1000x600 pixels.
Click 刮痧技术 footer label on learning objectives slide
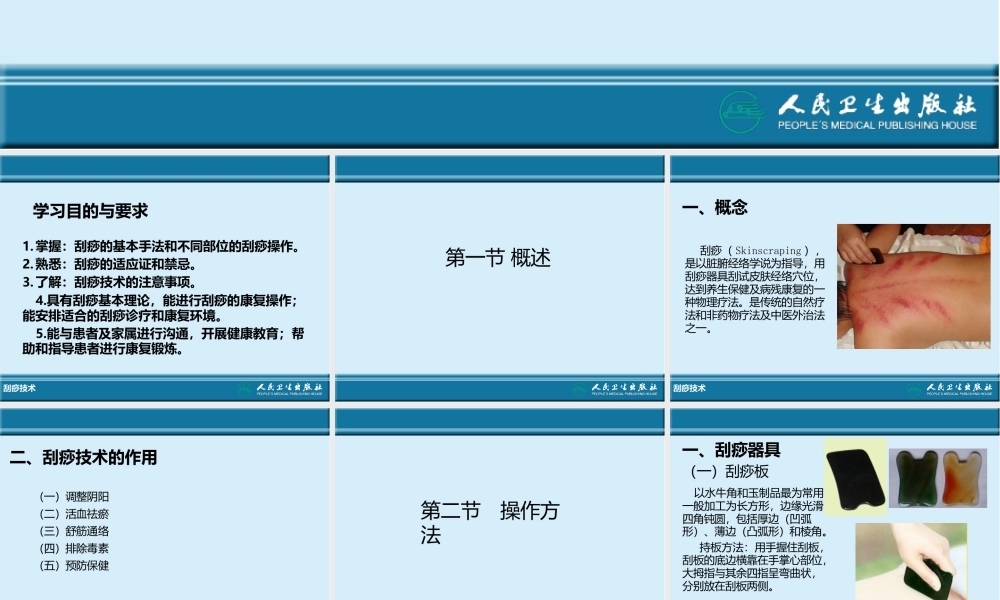point(19,388)
